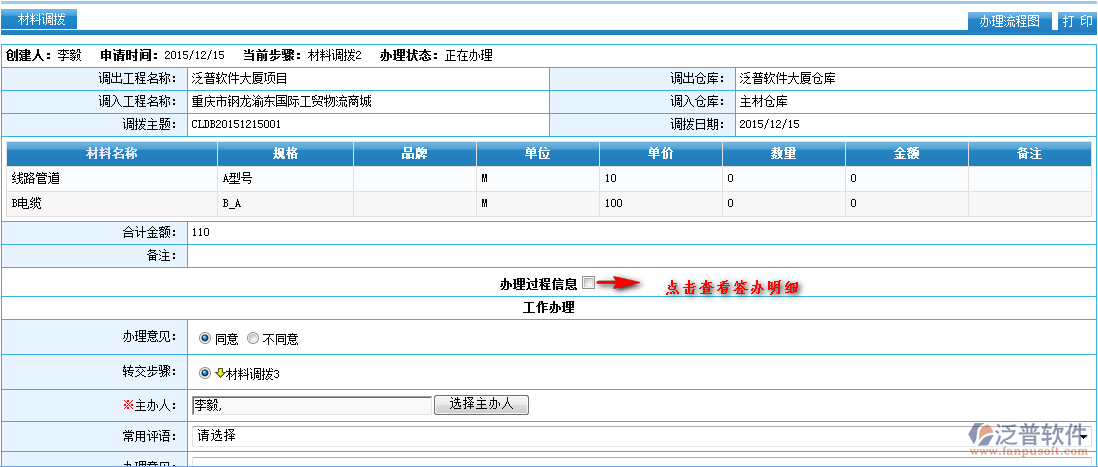The width and height of the screenshot is (1098, 467).
Task: Click the 泛普软件 logo icon
Action: (978, 433)
